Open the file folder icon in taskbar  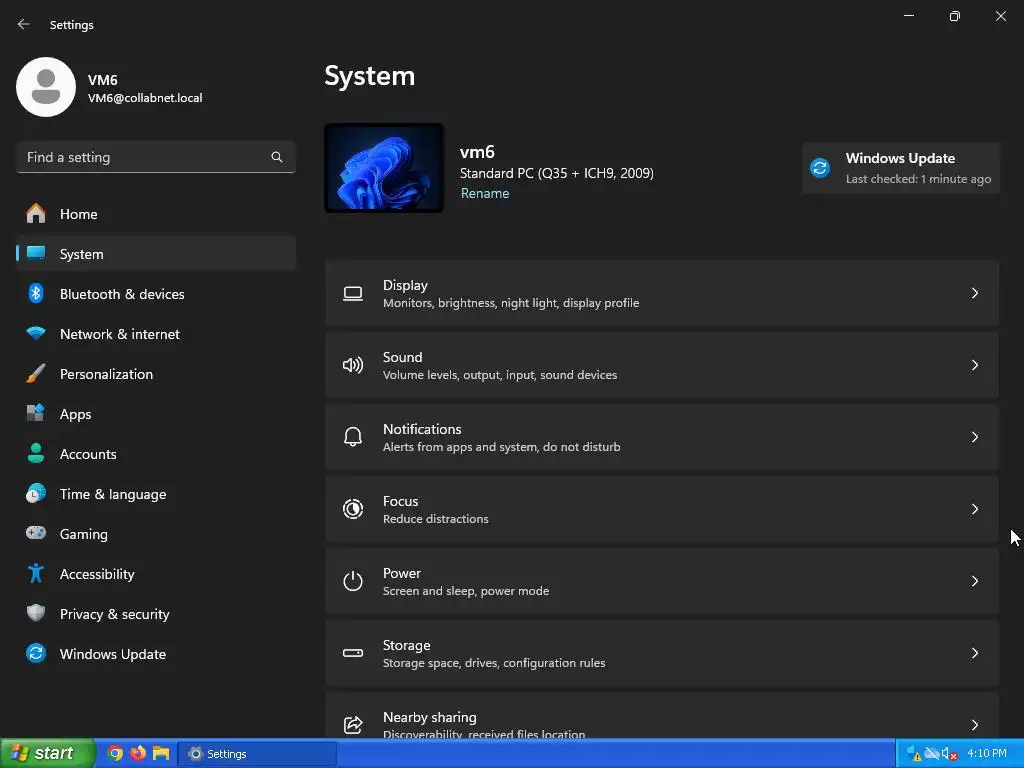[x=161, y=754]
